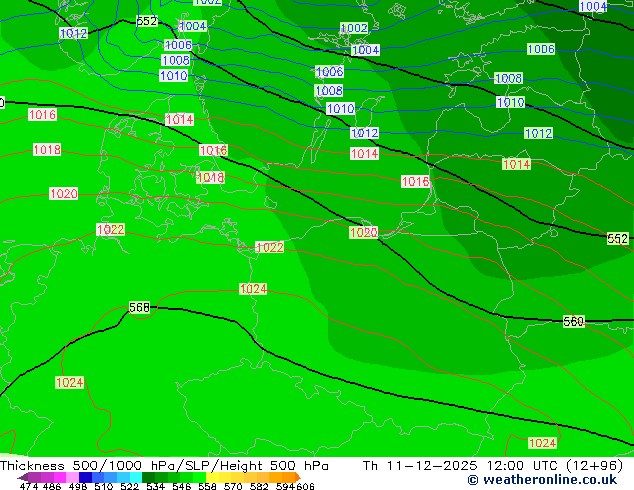This screenshot has height=490, width=634.
Task: Click the light pink legend swatch
Action: tap(72, 477)
